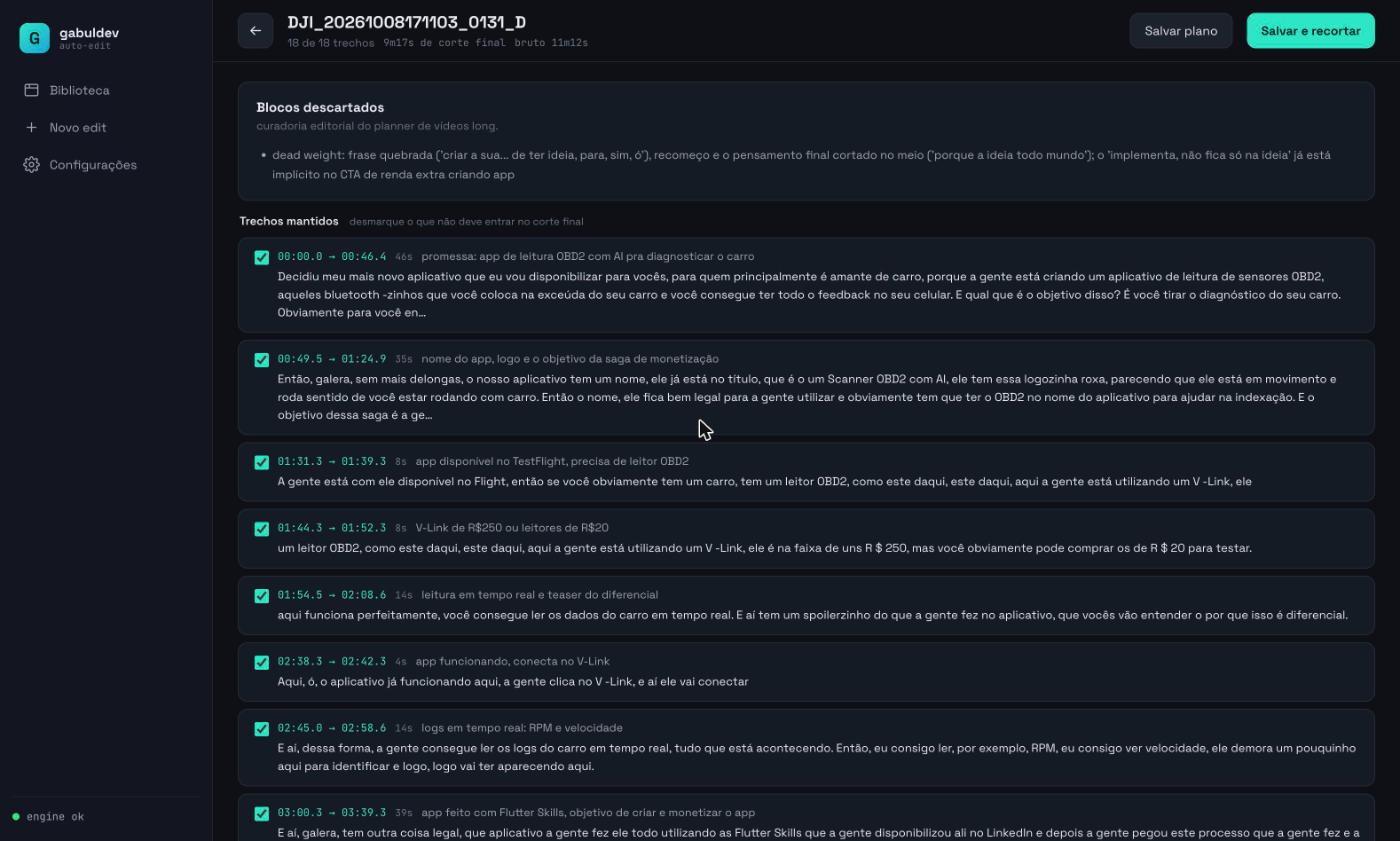Click the timestamp 00:49.5 → 01:24.9
Image resolution: width=1400 pixels, height=841 pixels.
click(x=332, y=359)
